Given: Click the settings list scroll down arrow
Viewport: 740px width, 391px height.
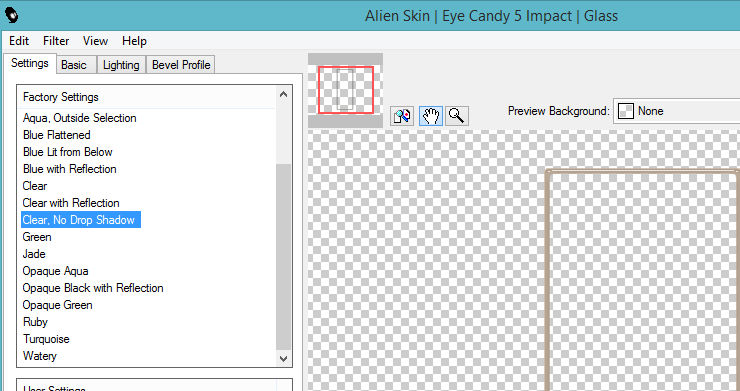Looking at the screenshot, I should [283, 358].
